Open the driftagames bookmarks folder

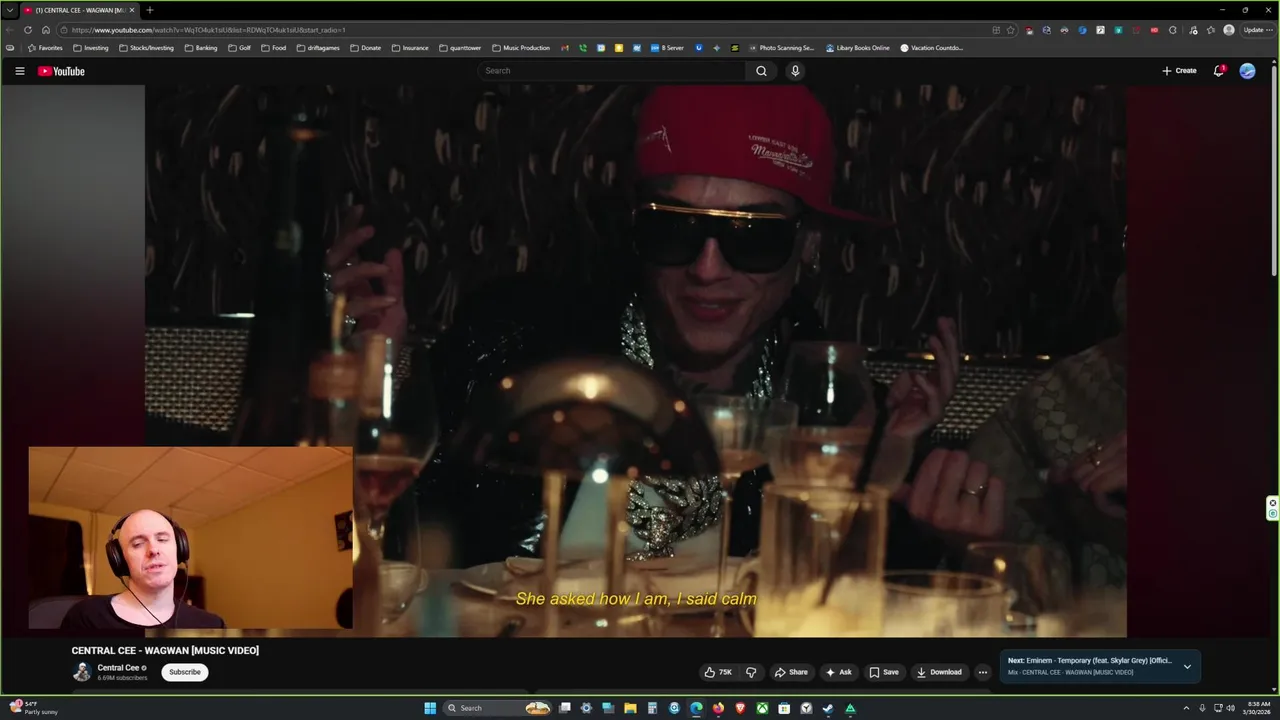[x=318, y=48]
